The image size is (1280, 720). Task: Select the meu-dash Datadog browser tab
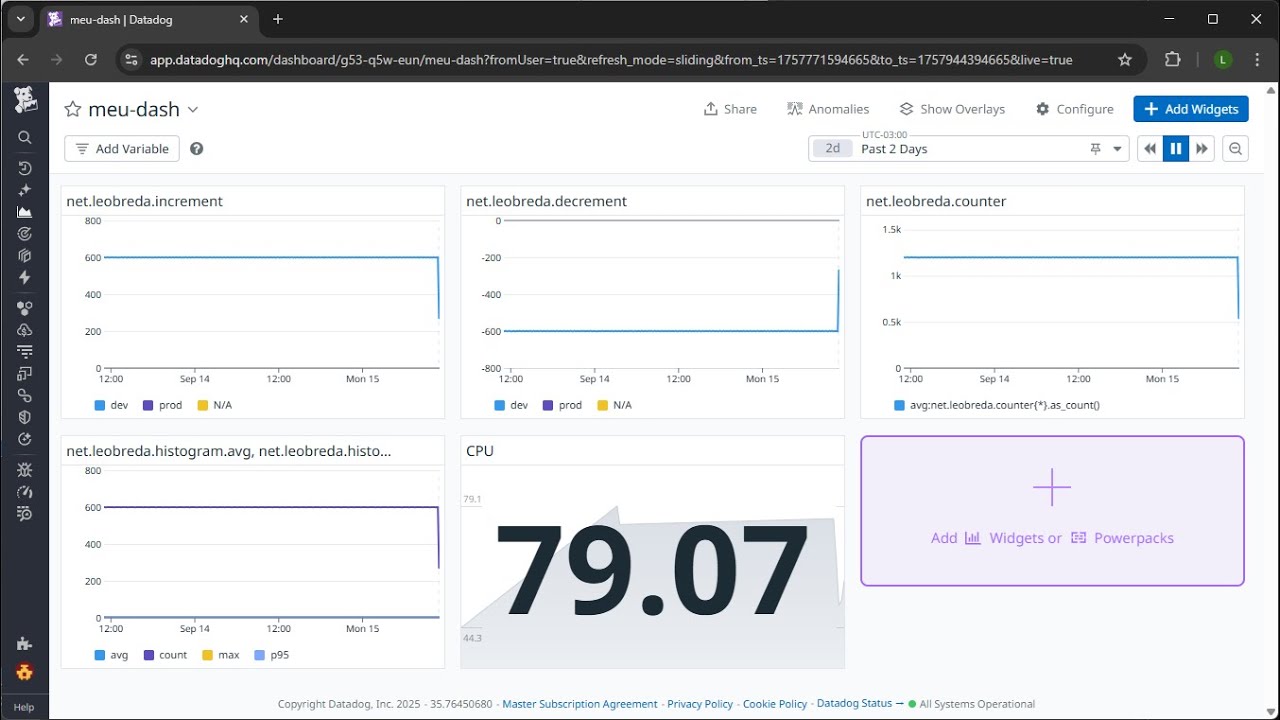click(x=147, y=19)
